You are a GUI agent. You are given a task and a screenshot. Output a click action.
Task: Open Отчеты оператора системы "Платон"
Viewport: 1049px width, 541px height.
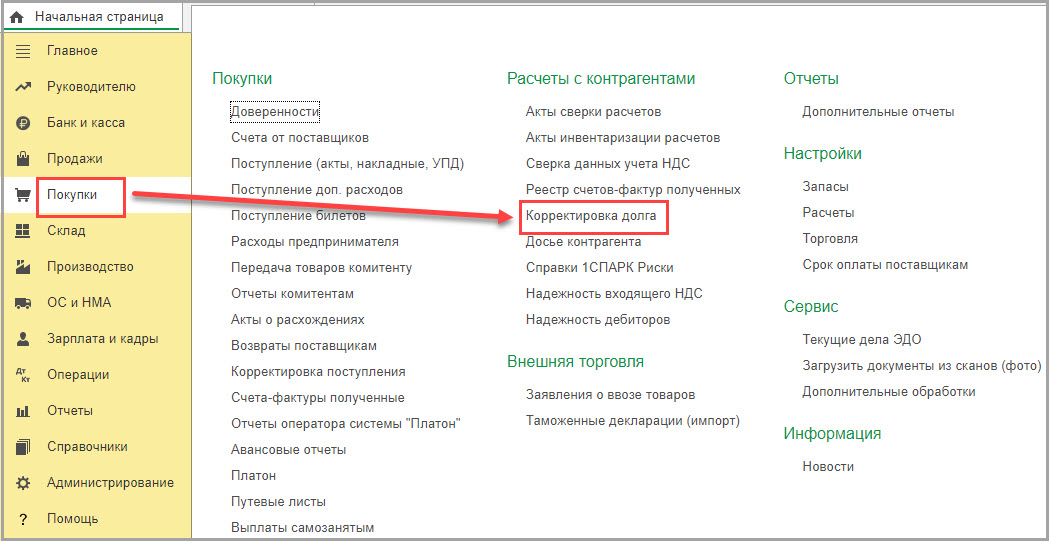point(346,424)
